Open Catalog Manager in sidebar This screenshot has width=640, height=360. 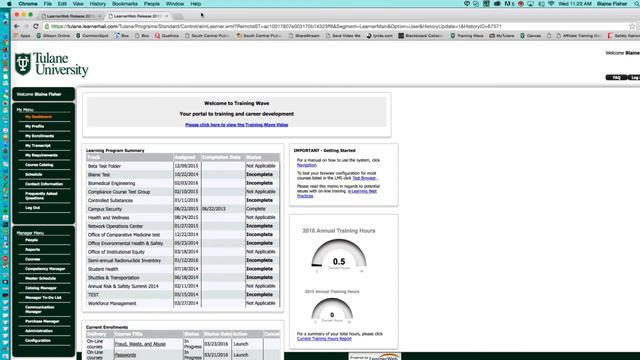click(x=41, y=288)
